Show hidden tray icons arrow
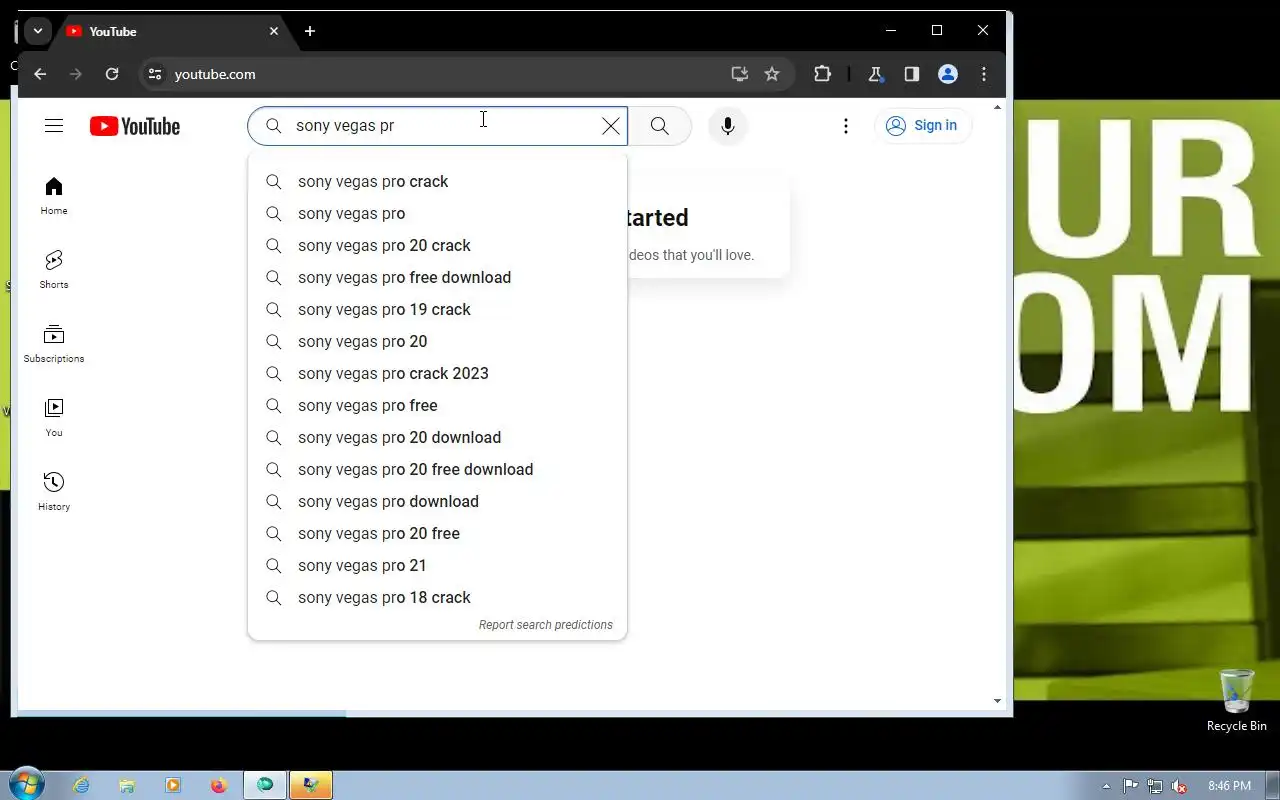This screenshot has width=1280, height=800. coord(1106,786)
